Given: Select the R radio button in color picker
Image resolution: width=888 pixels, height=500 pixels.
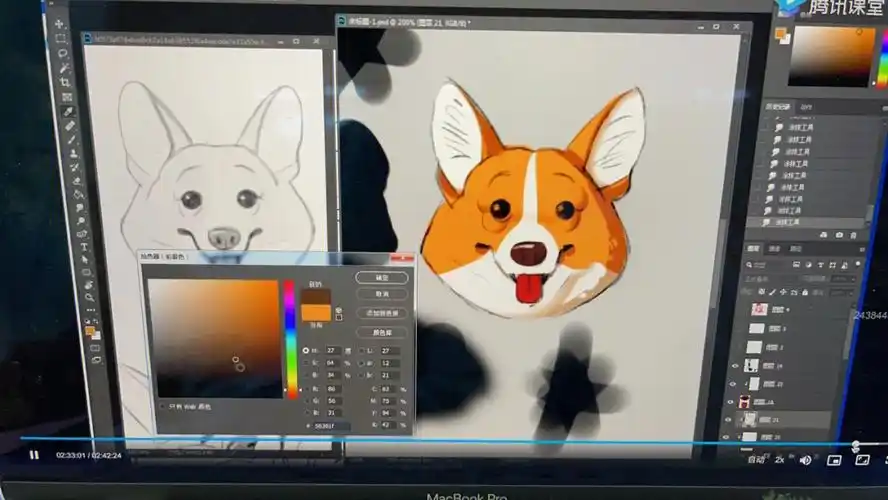Looking at the screenshot, I should pyautogui.click(x=306, y=389).
